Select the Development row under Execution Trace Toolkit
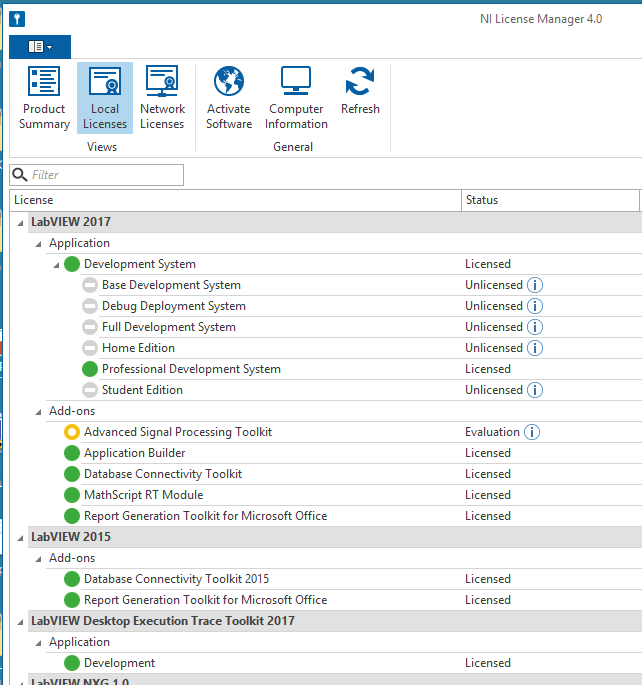 (119, 663)
